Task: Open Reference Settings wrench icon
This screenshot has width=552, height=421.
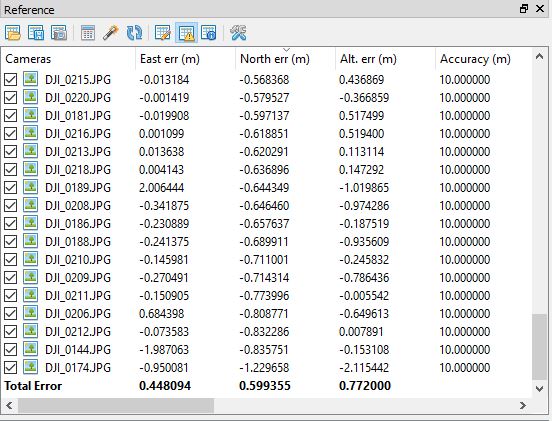Action: pos(238,33)
